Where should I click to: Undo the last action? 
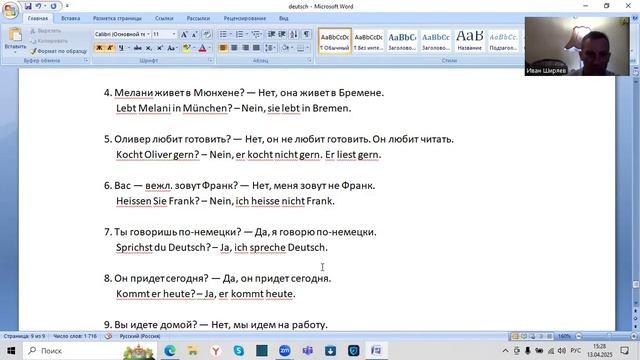coord(38,6)
